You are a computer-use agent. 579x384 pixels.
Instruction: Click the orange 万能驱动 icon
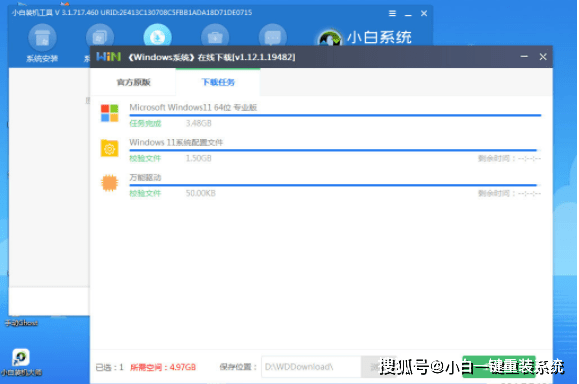[110, 183]
